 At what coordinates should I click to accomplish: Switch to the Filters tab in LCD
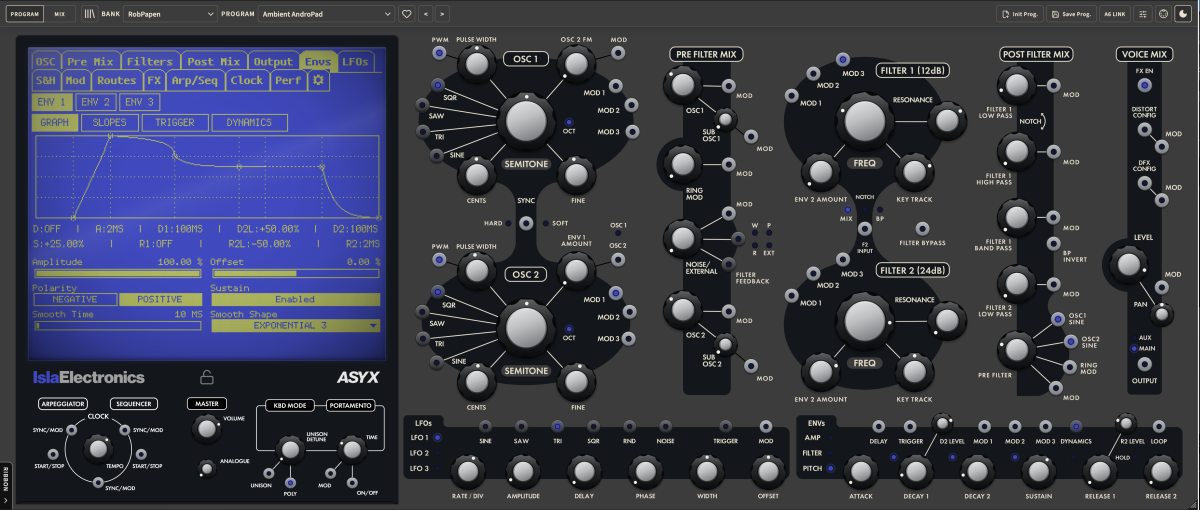150,62
